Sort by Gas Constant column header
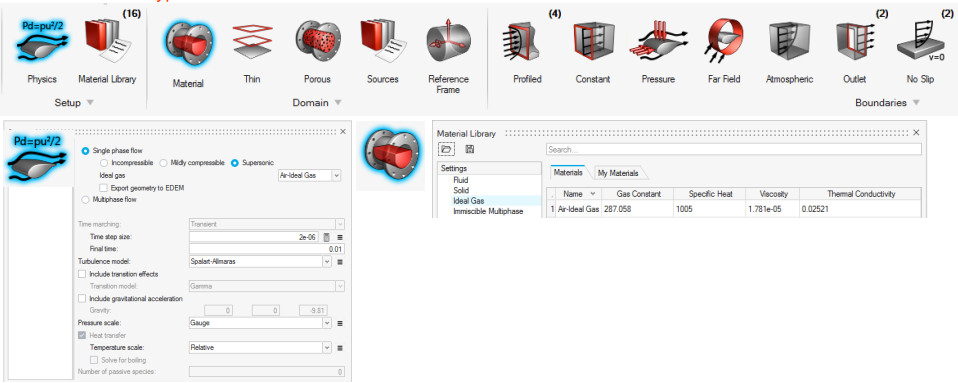Viewport: 958px width, 383px height. point(637,194)
